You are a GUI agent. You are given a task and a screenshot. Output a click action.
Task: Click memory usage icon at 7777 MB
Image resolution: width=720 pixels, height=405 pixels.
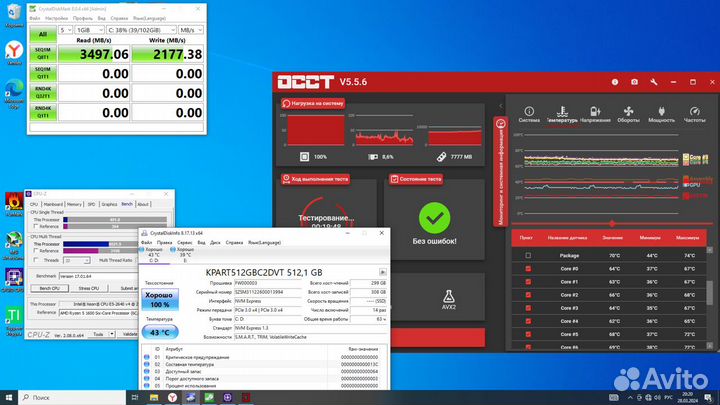click(x=441, y=157)
